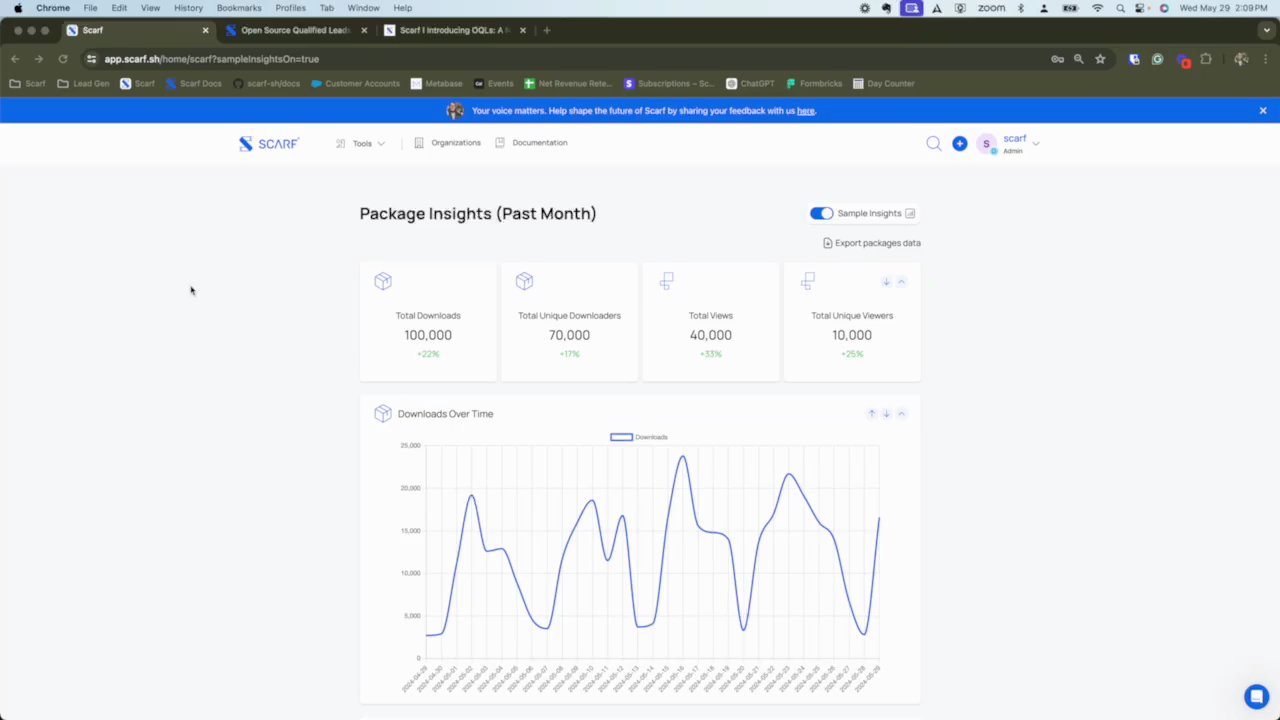Click the Scarf logo in the header

coord(268,143)
